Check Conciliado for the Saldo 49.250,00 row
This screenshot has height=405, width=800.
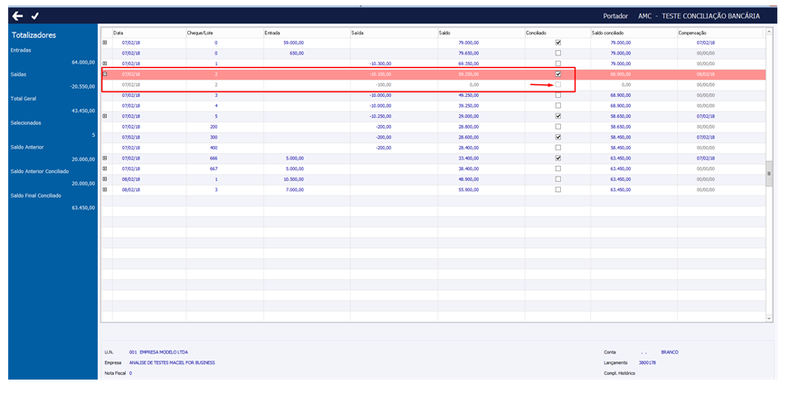[x=558, y=95]
